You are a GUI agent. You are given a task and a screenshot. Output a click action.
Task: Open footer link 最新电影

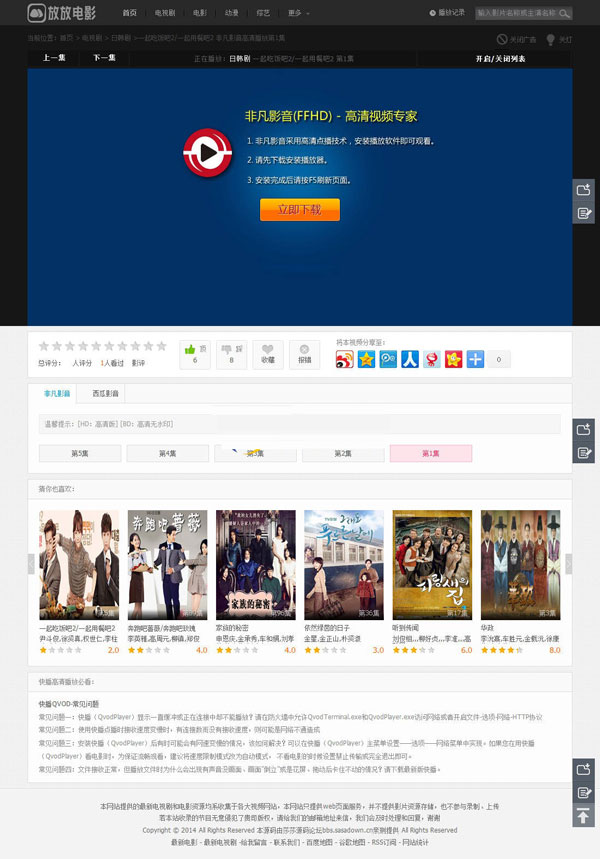tap(184, 842)
